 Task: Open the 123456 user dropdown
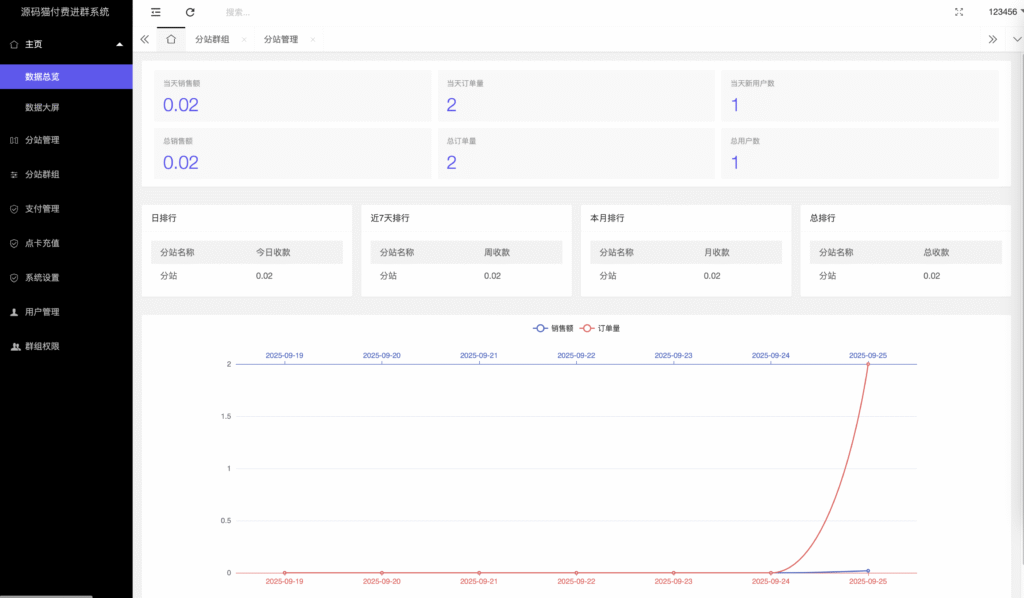[x=1003, y=12]
